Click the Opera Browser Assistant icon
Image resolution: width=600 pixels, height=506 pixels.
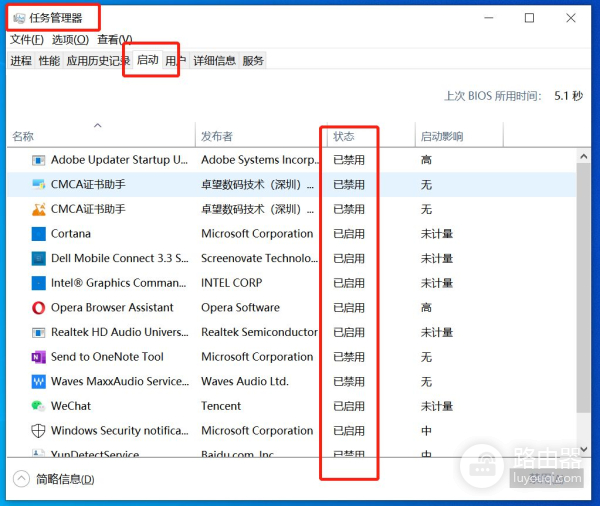click(39, 308)
